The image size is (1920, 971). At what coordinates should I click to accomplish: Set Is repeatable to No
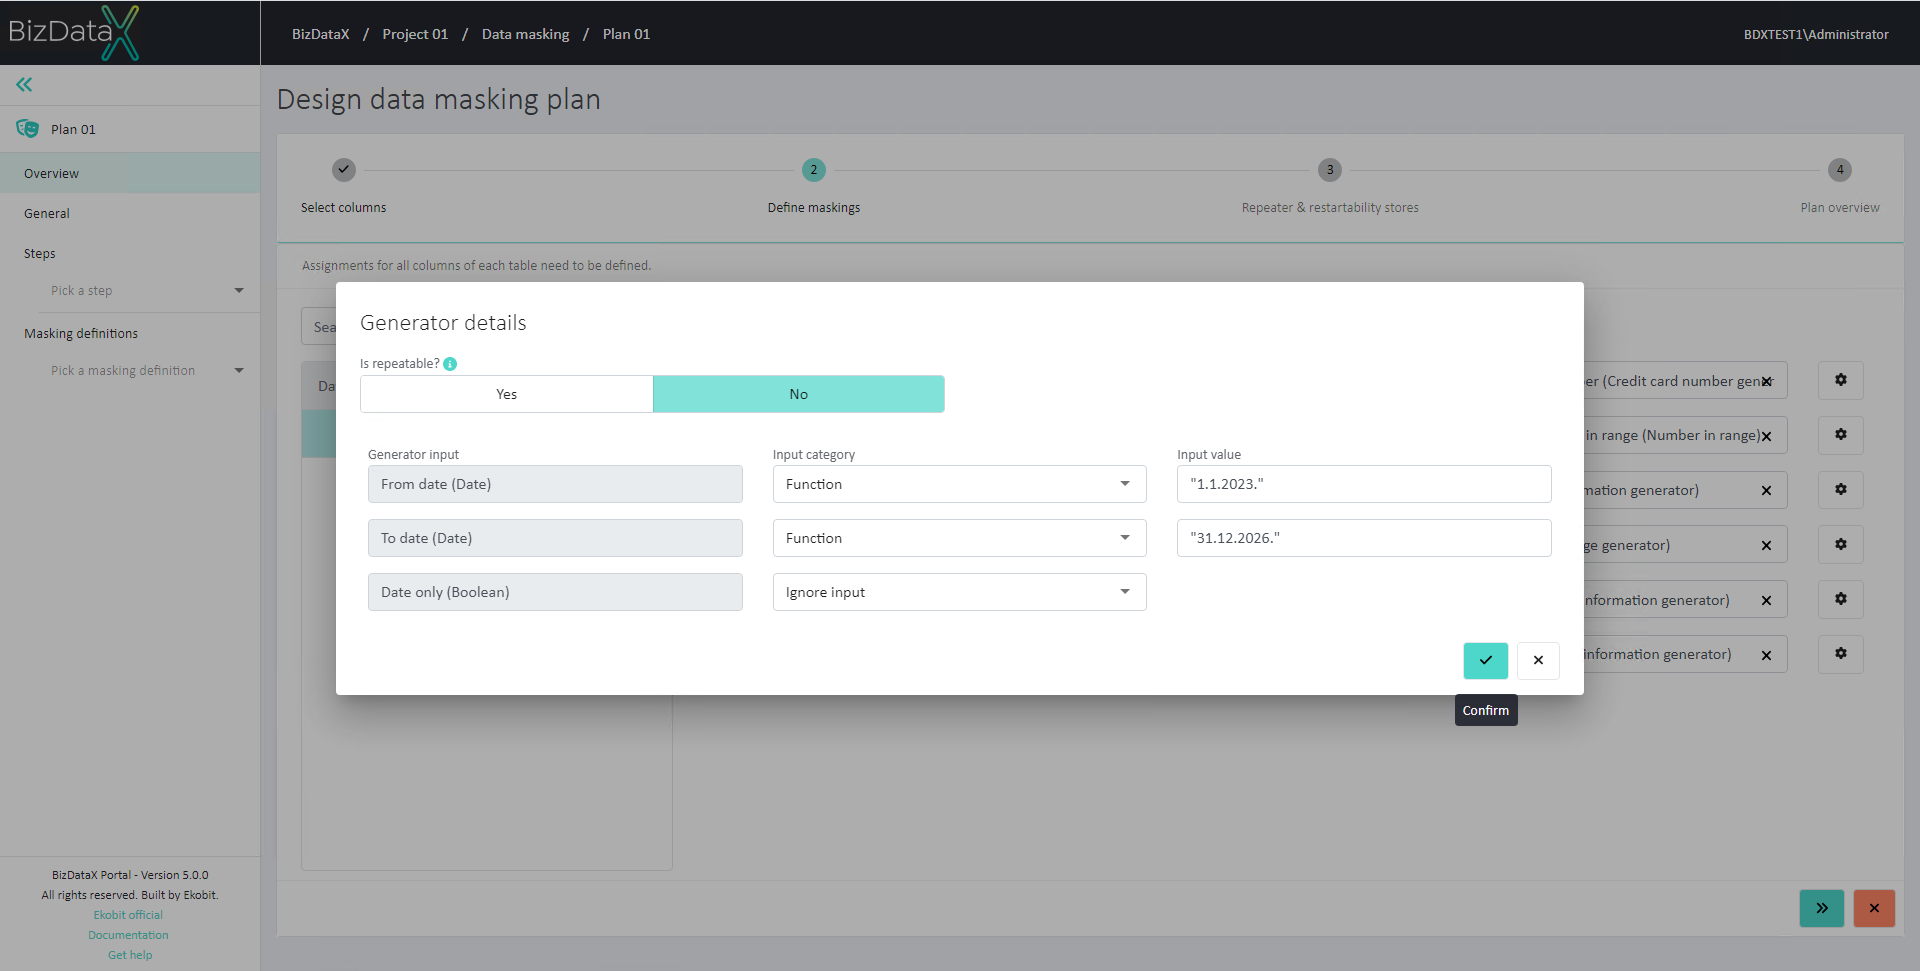point(799,394)
